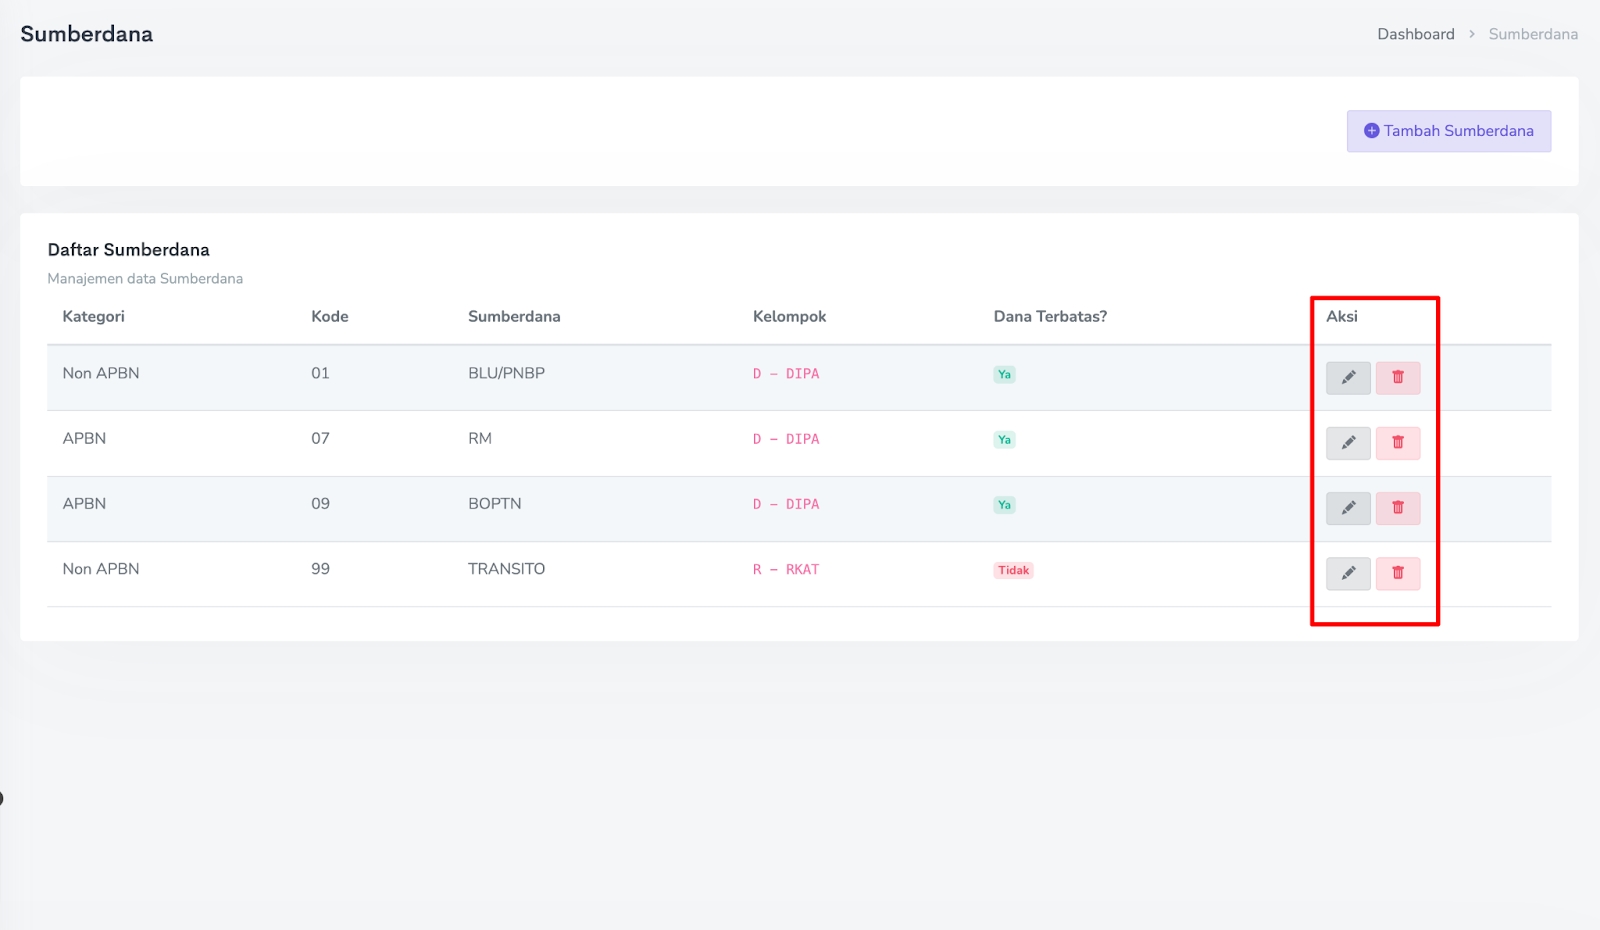Go to Dashboard via breadcrumb link
Image resolution: width=1600 pixels, height=930 pixels.
(1415, 34)
